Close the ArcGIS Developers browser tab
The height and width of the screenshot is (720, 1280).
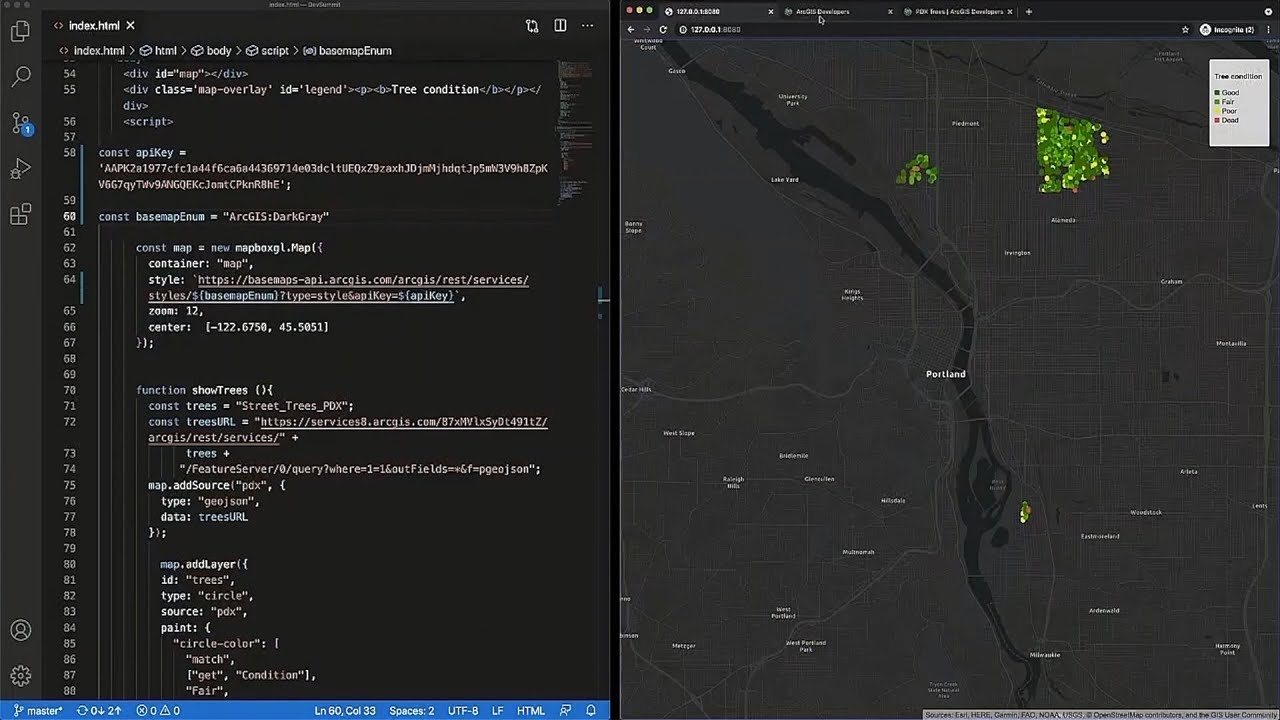coord(890,12)
